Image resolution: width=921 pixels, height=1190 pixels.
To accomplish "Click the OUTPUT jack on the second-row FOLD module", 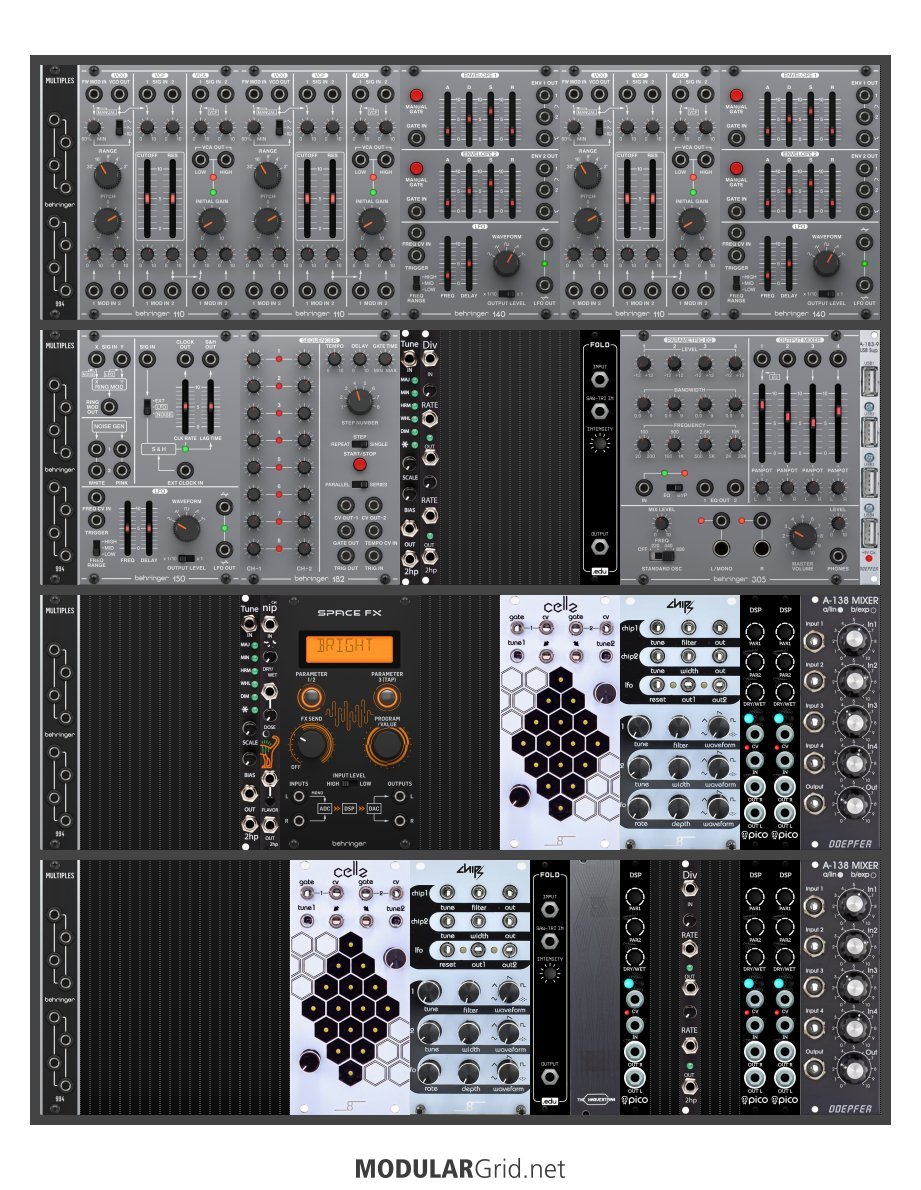I will pyautogui.click(x=599, y=546).
